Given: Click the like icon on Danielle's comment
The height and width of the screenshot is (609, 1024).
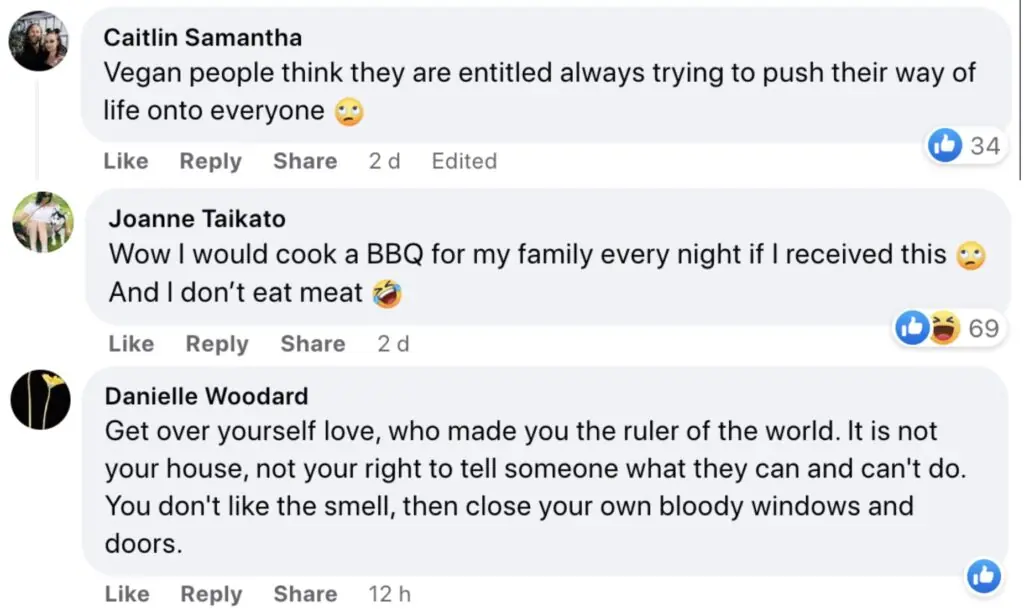Looking at the screenshot, I should point(983,574).
